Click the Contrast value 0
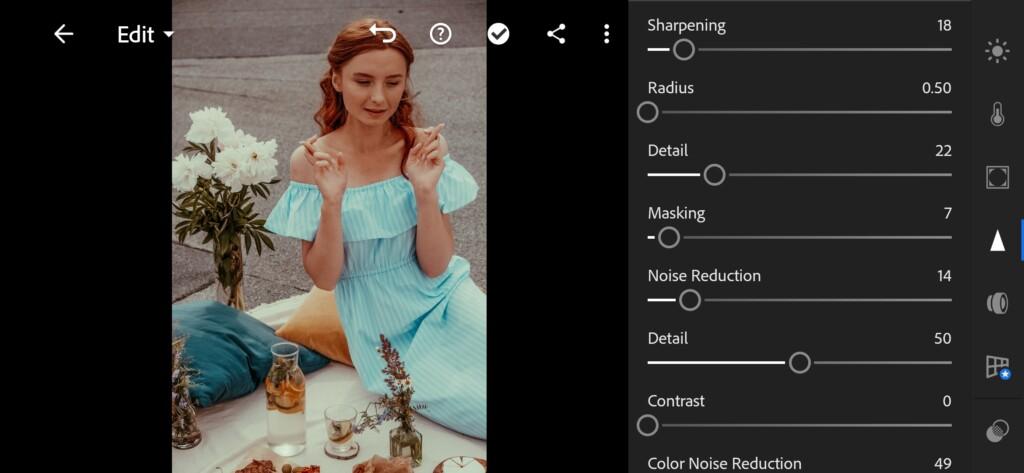This screenshot has width=1024, height=473. 947,402
